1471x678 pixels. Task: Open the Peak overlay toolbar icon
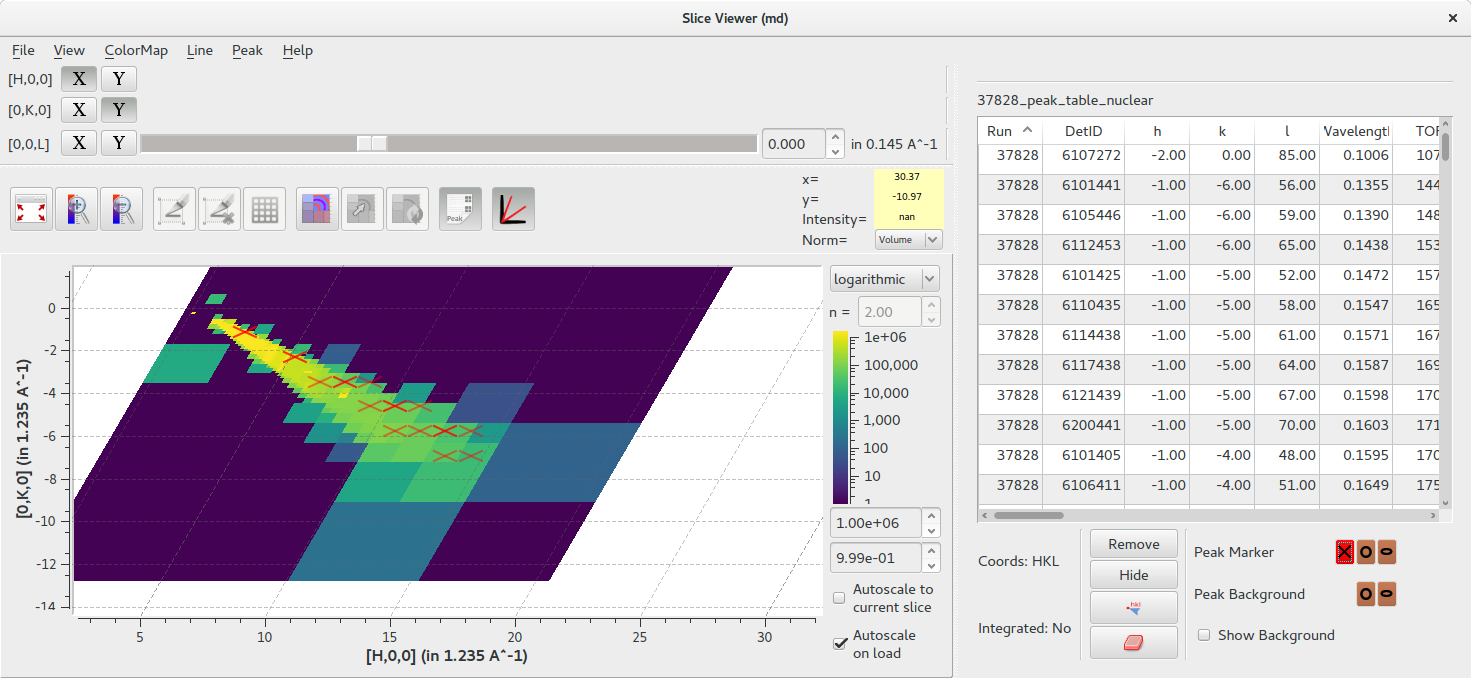460,209
